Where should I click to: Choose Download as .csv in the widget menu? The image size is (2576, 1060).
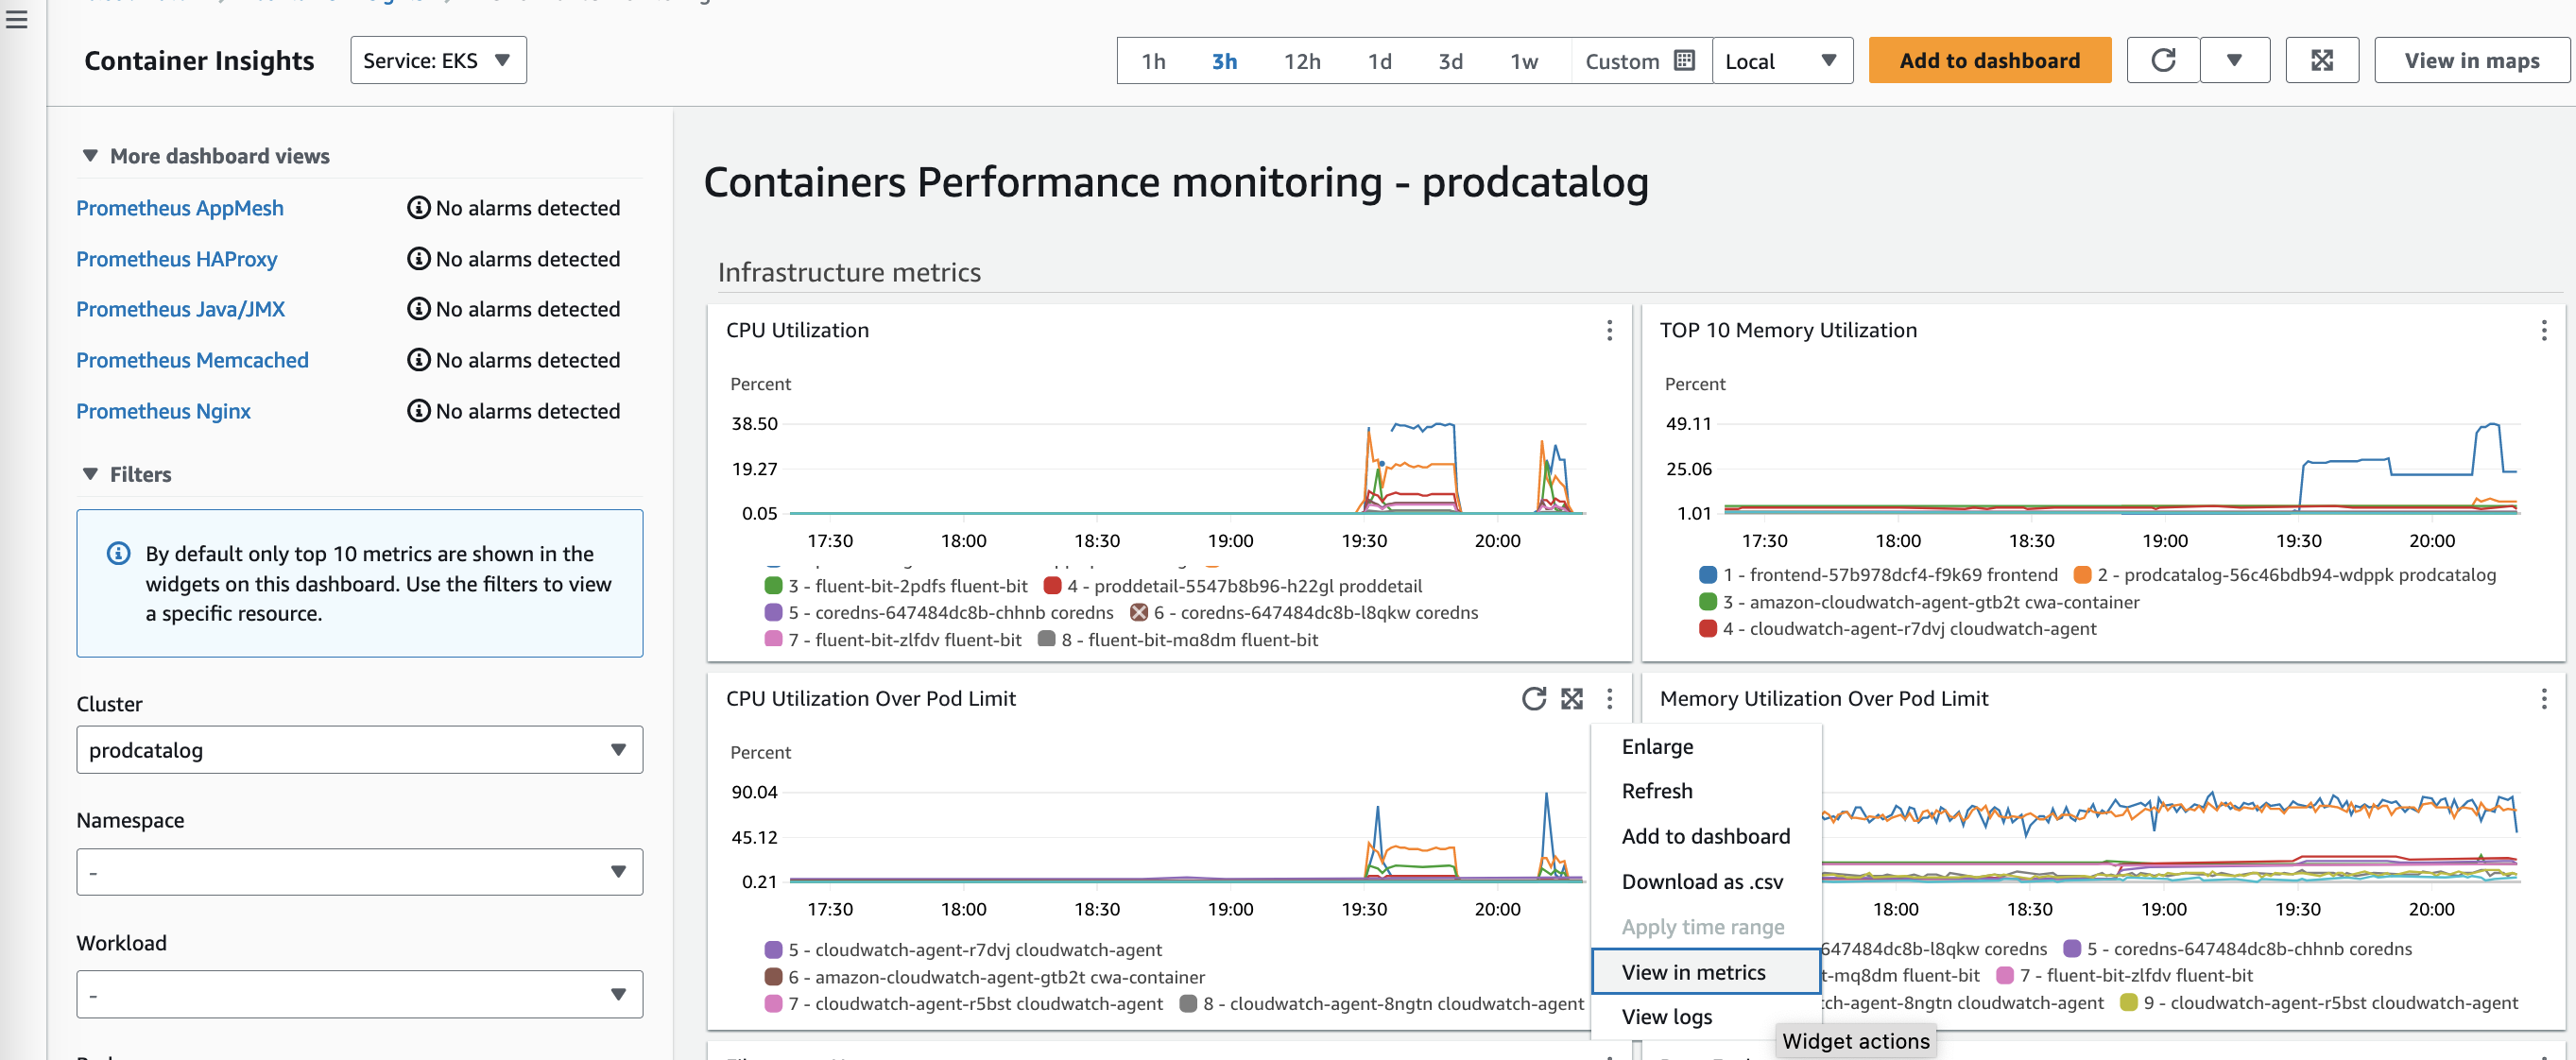click(1702, 881)
